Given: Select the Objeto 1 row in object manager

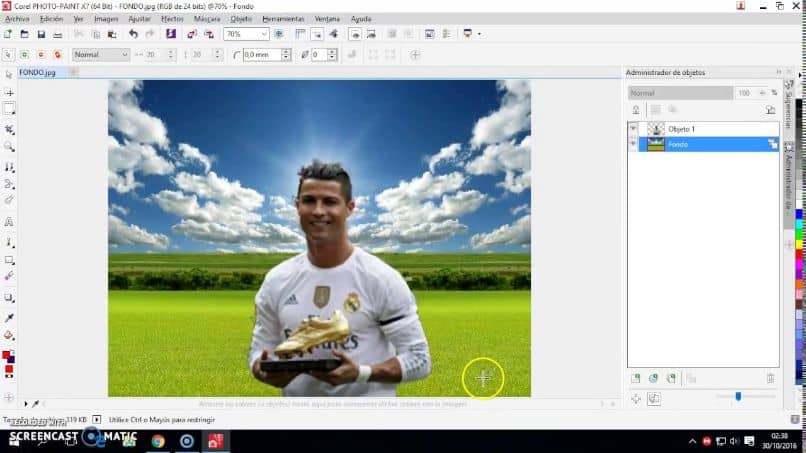Looking at the screenshot, I should point(703,129).
